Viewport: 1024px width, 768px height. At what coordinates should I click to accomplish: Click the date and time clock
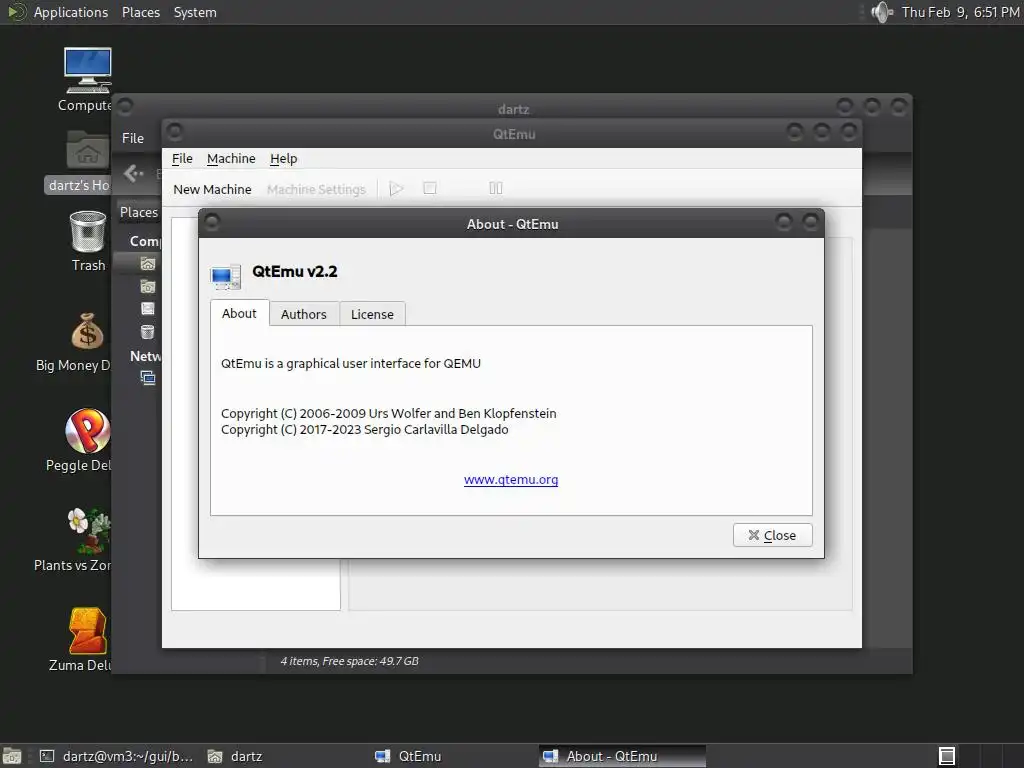pos(960,12)
